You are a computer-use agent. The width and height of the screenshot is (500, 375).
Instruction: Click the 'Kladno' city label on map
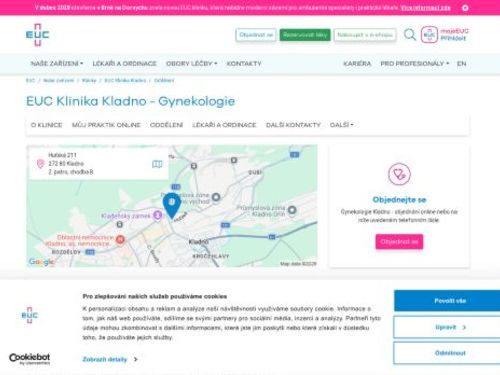pos(198,242)
